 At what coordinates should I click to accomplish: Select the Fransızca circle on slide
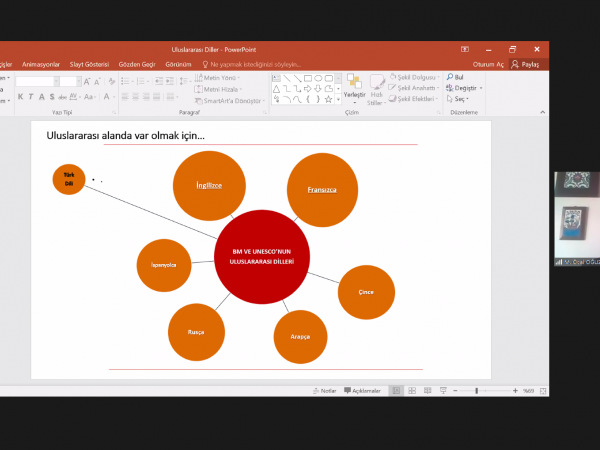pos(322,190)
